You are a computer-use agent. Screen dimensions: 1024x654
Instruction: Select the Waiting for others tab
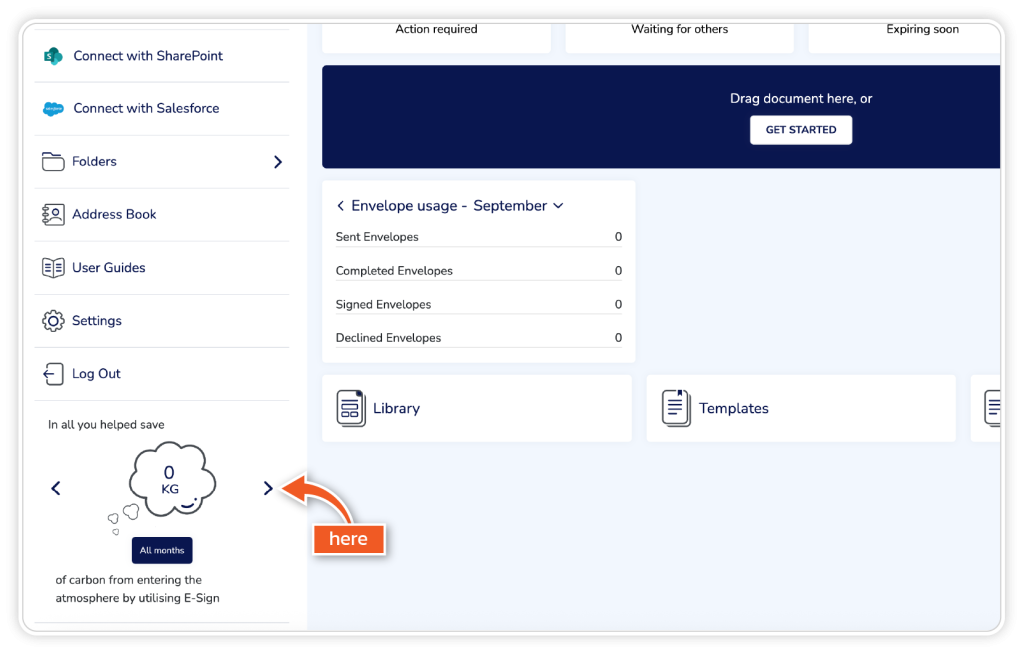tap(679, 31)
